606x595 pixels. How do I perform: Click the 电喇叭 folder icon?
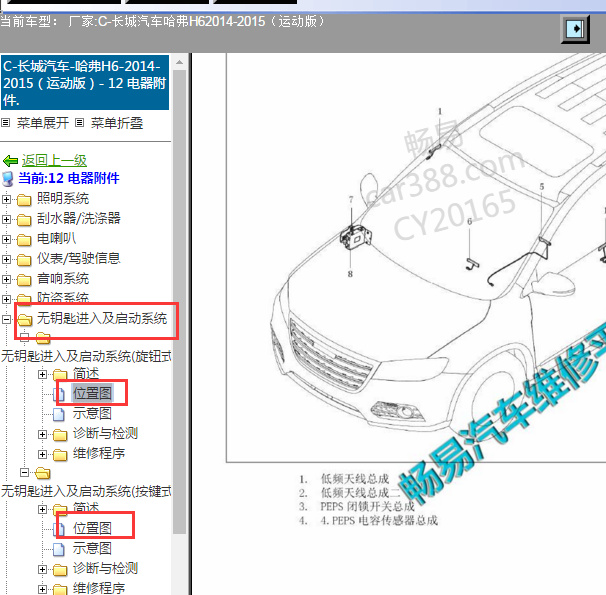24,240
